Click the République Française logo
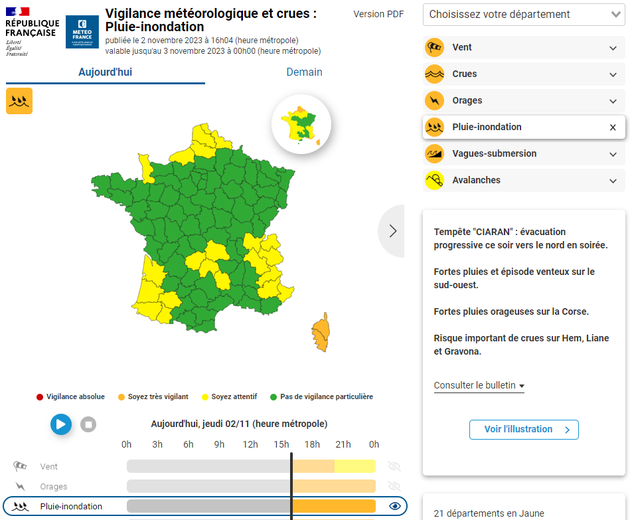The image size is (630, 520). point(32,31)
